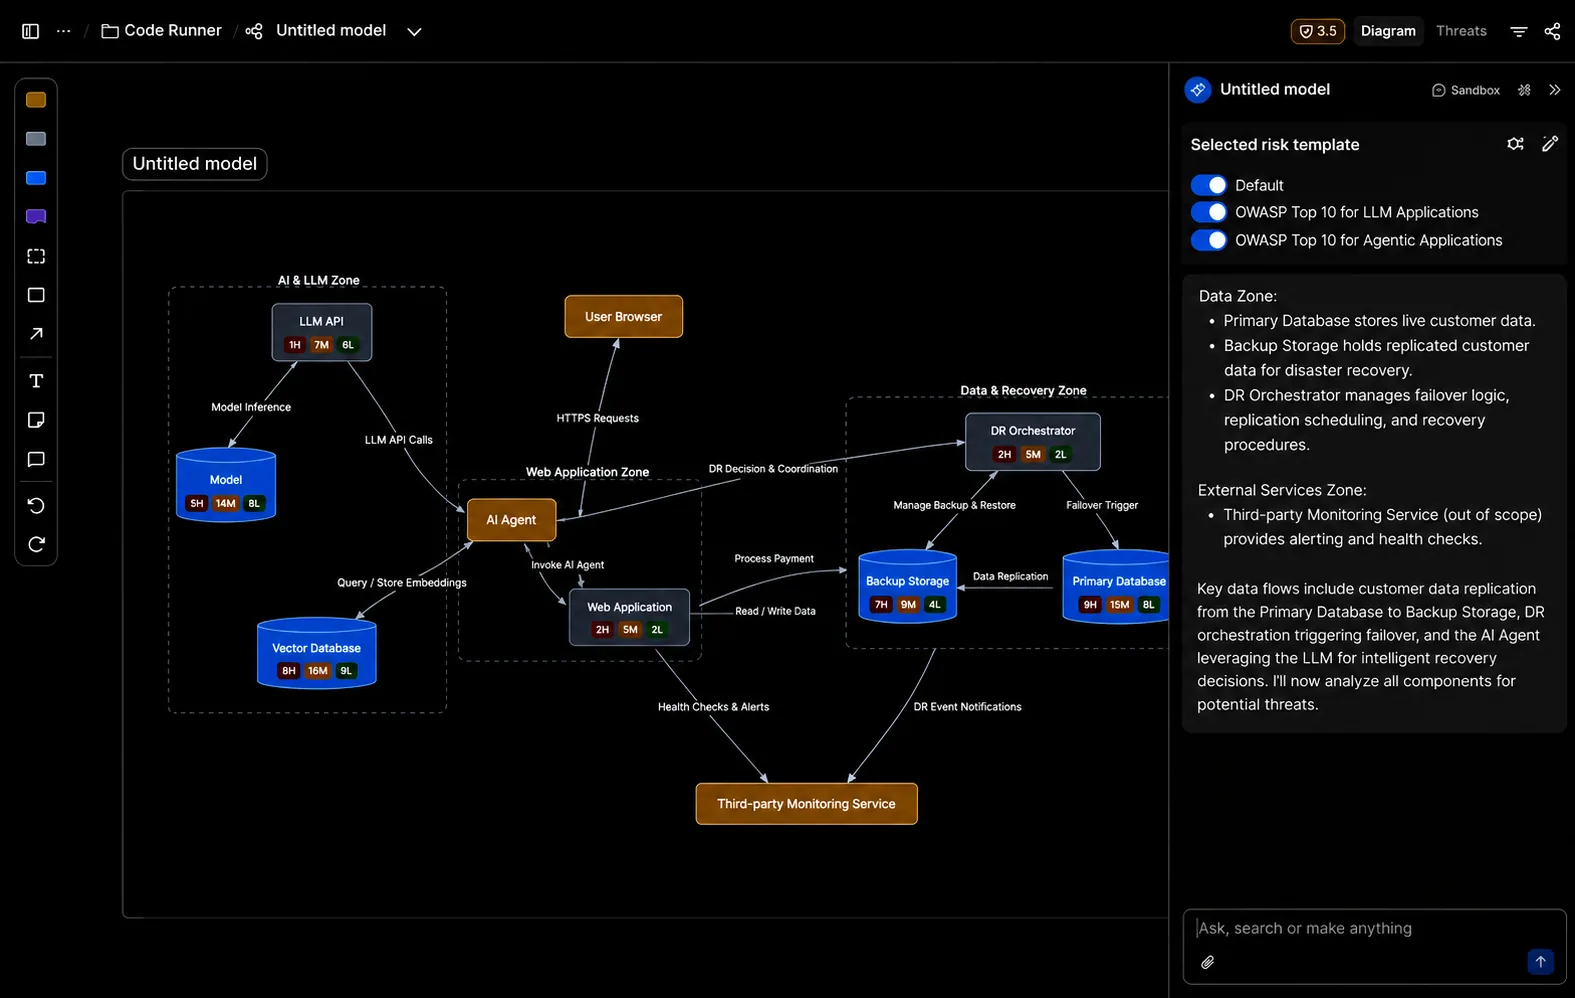This screenshot has height=998, width=1575.
Task: Expand the Untitled model title dropdown
Action: click(414, 31)
